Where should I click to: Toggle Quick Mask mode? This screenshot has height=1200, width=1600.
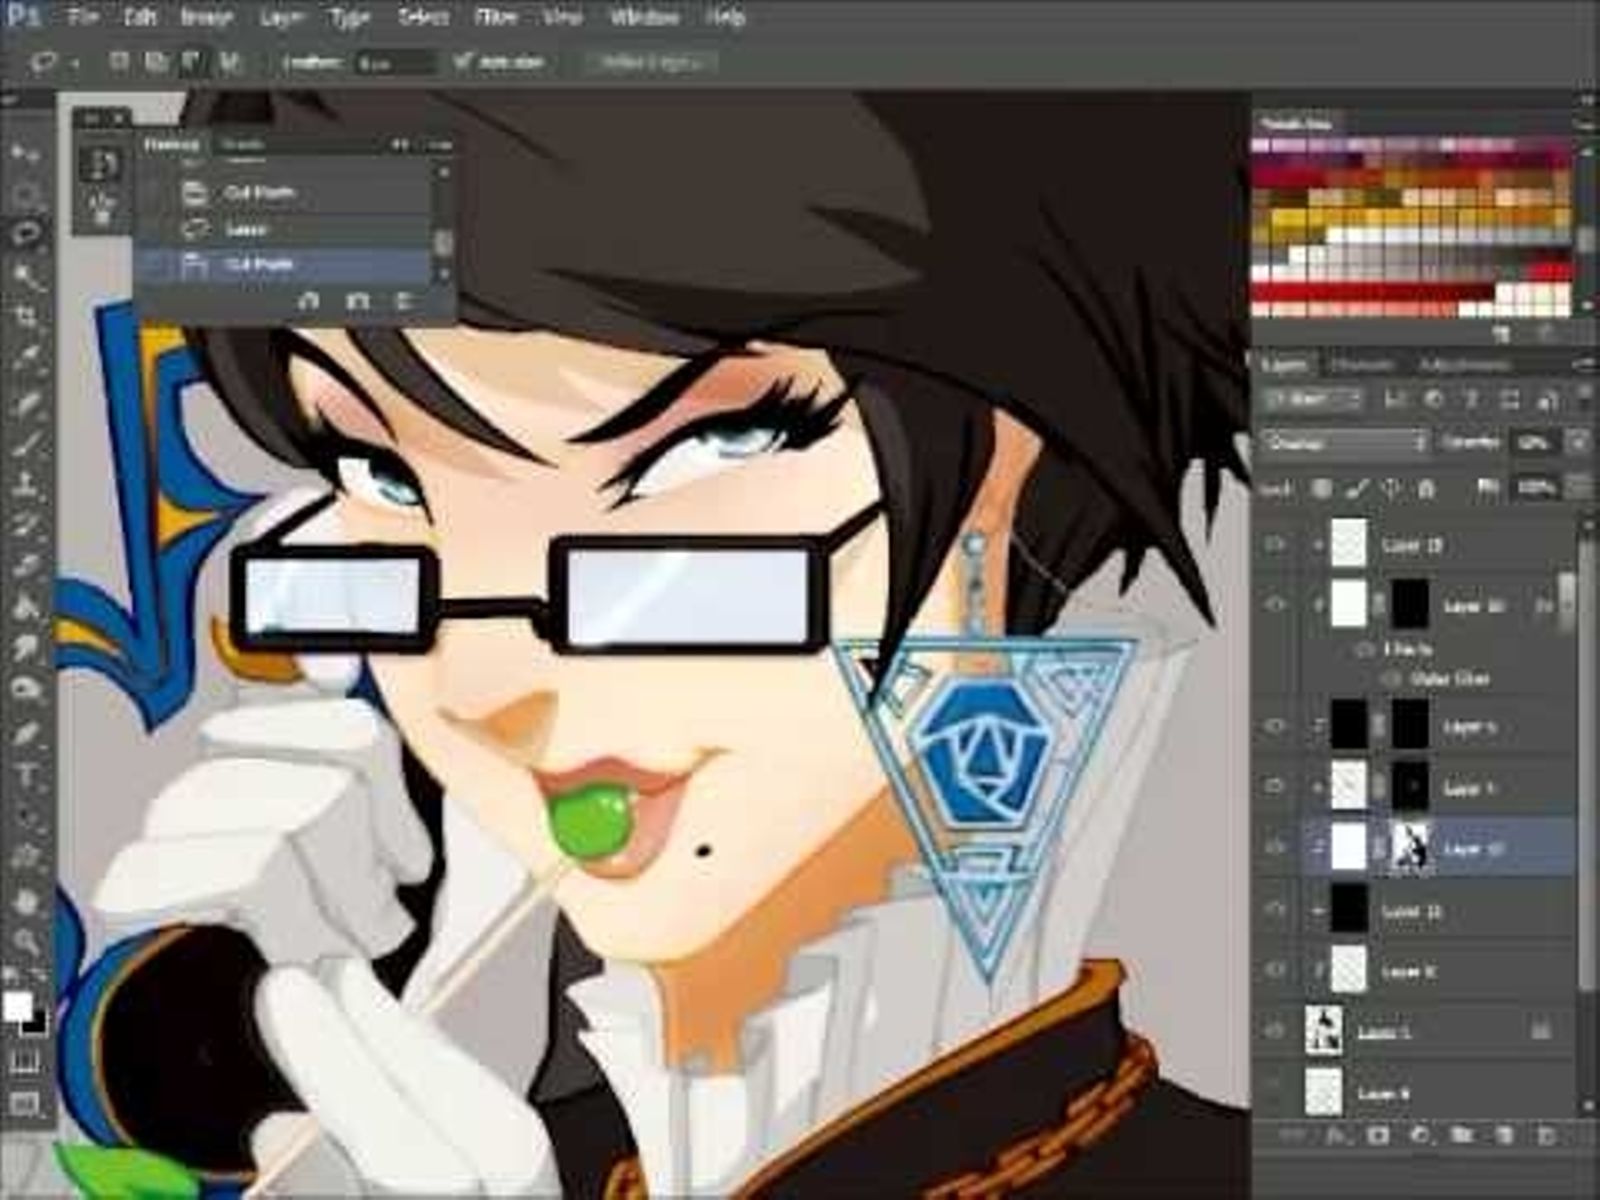point(25,1060)
